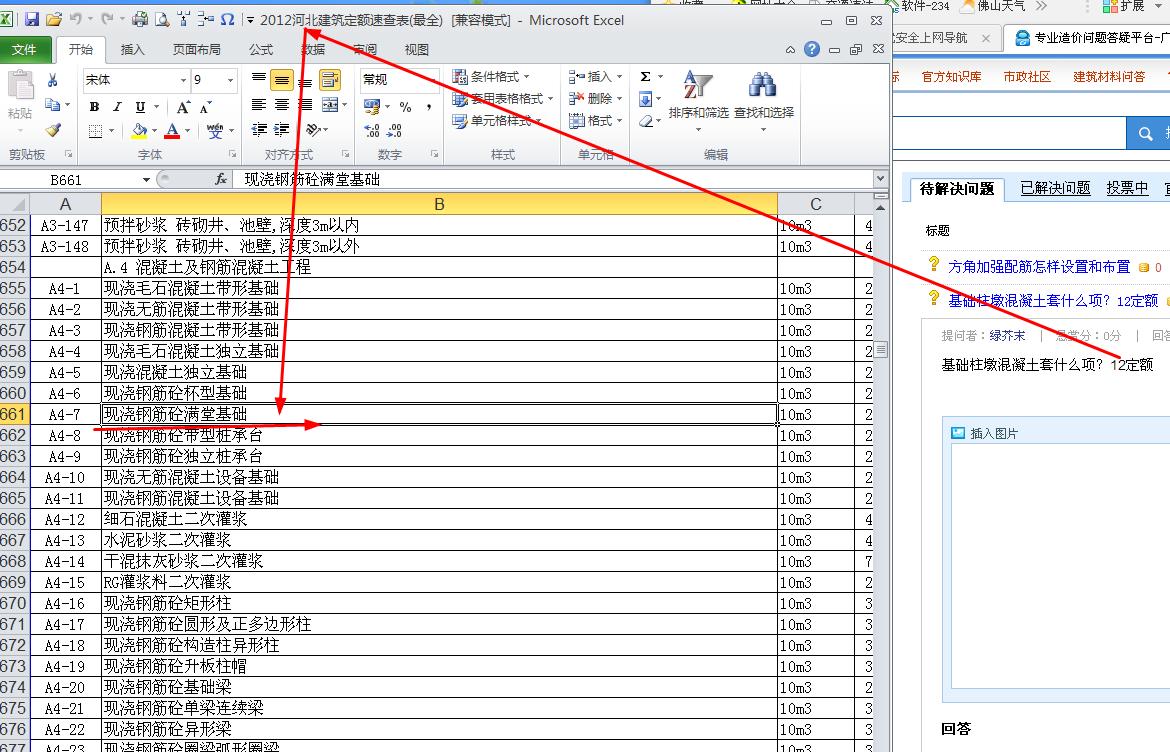Open question 方角加强配筋怎样设置和布置

pos(1039,266)
